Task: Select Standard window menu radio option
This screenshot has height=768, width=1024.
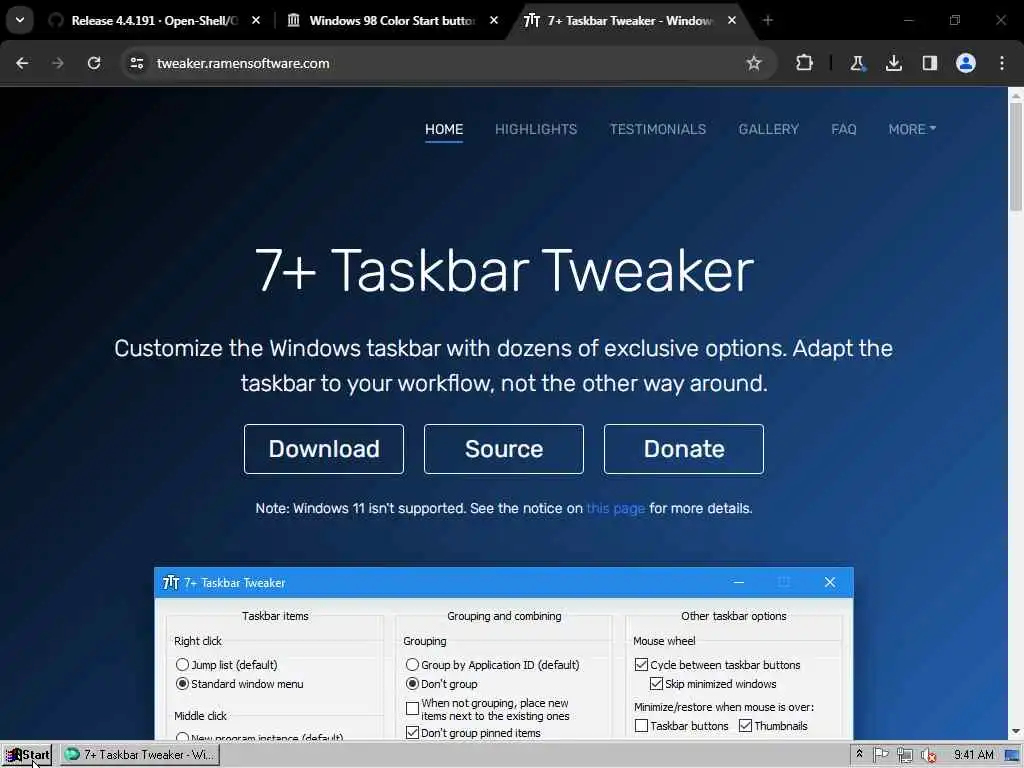Action: click(x=182, y=684)
